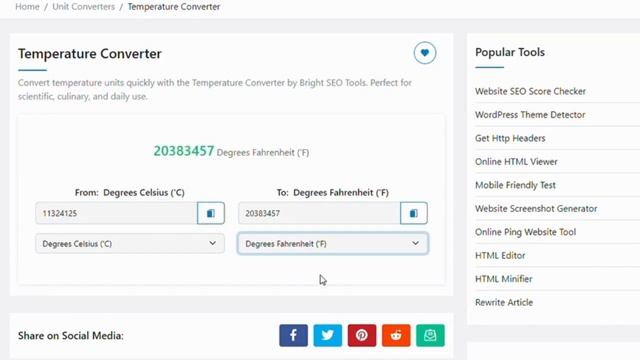Open Unit Converters breadcrumb
This screenshot has height=360, width=640.
coord(84,7)
